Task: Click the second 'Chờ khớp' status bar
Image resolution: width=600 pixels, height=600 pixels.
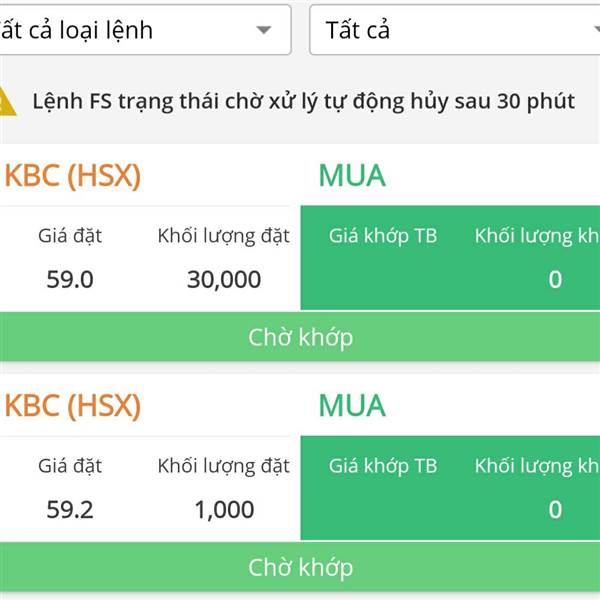Action: tap(300, 567)
